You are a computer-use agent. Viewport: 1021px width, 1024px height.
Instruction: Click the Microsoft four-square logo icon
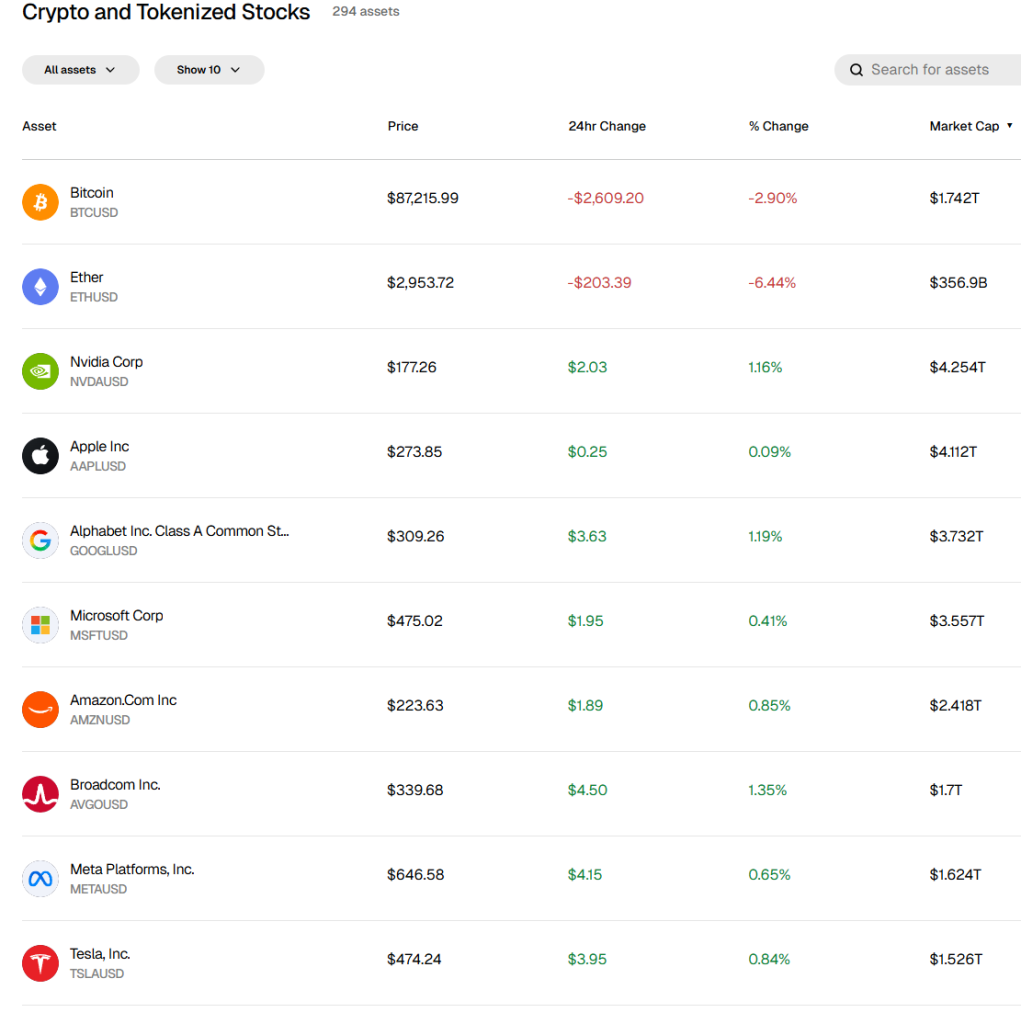pos(40,625)
